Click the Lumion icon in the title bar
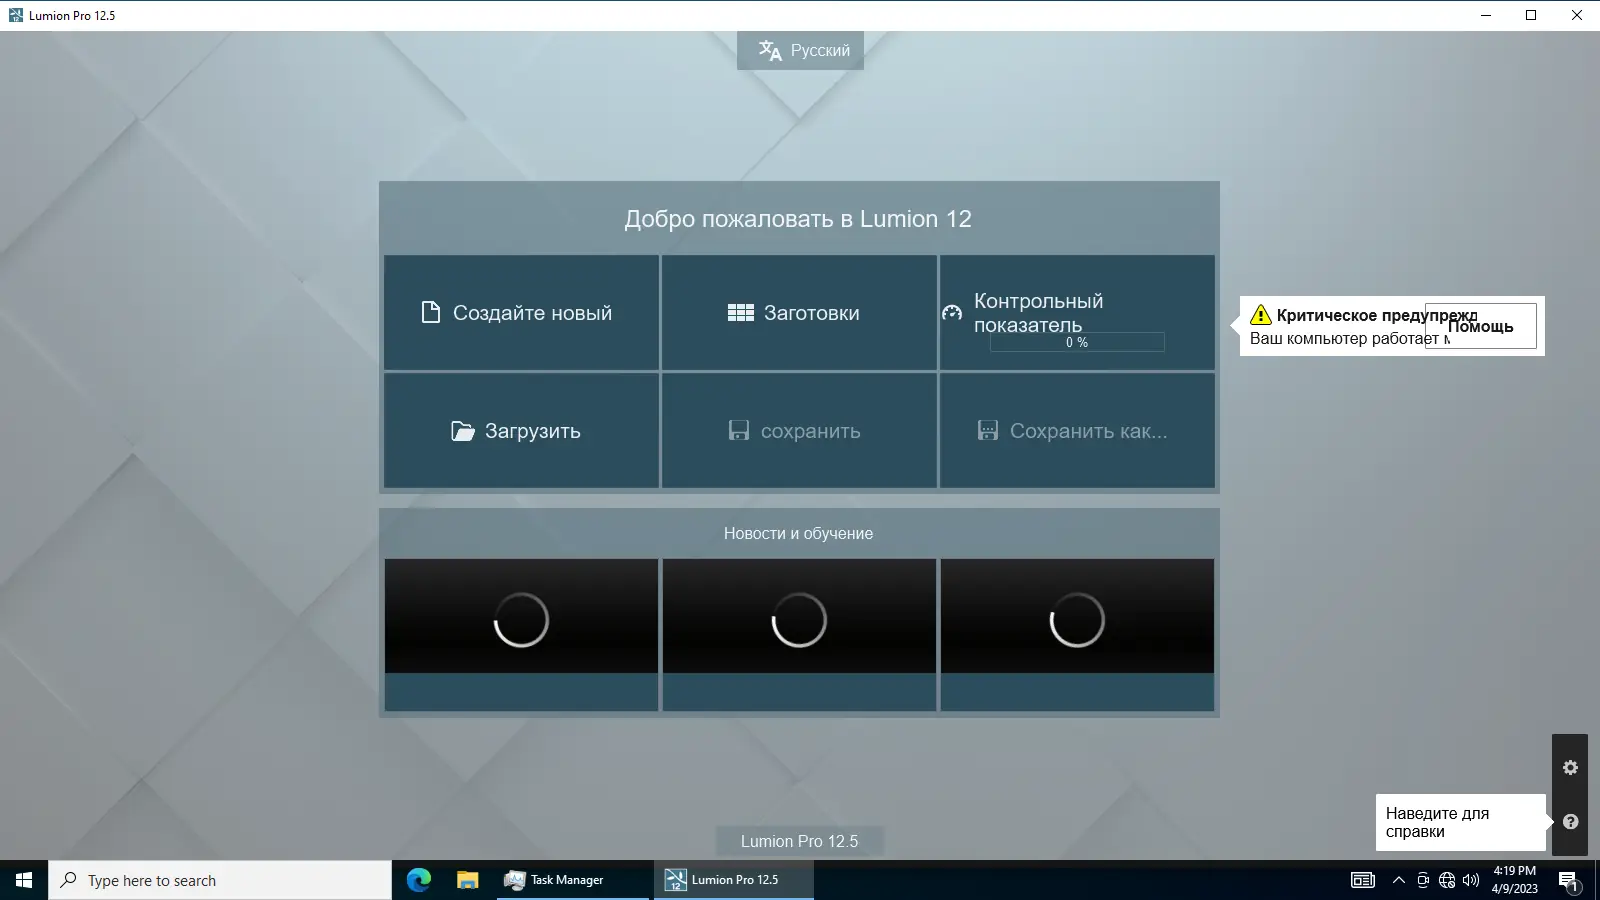Image resolution: width=1600 pixels, height=900 pixels. [15, 15]
